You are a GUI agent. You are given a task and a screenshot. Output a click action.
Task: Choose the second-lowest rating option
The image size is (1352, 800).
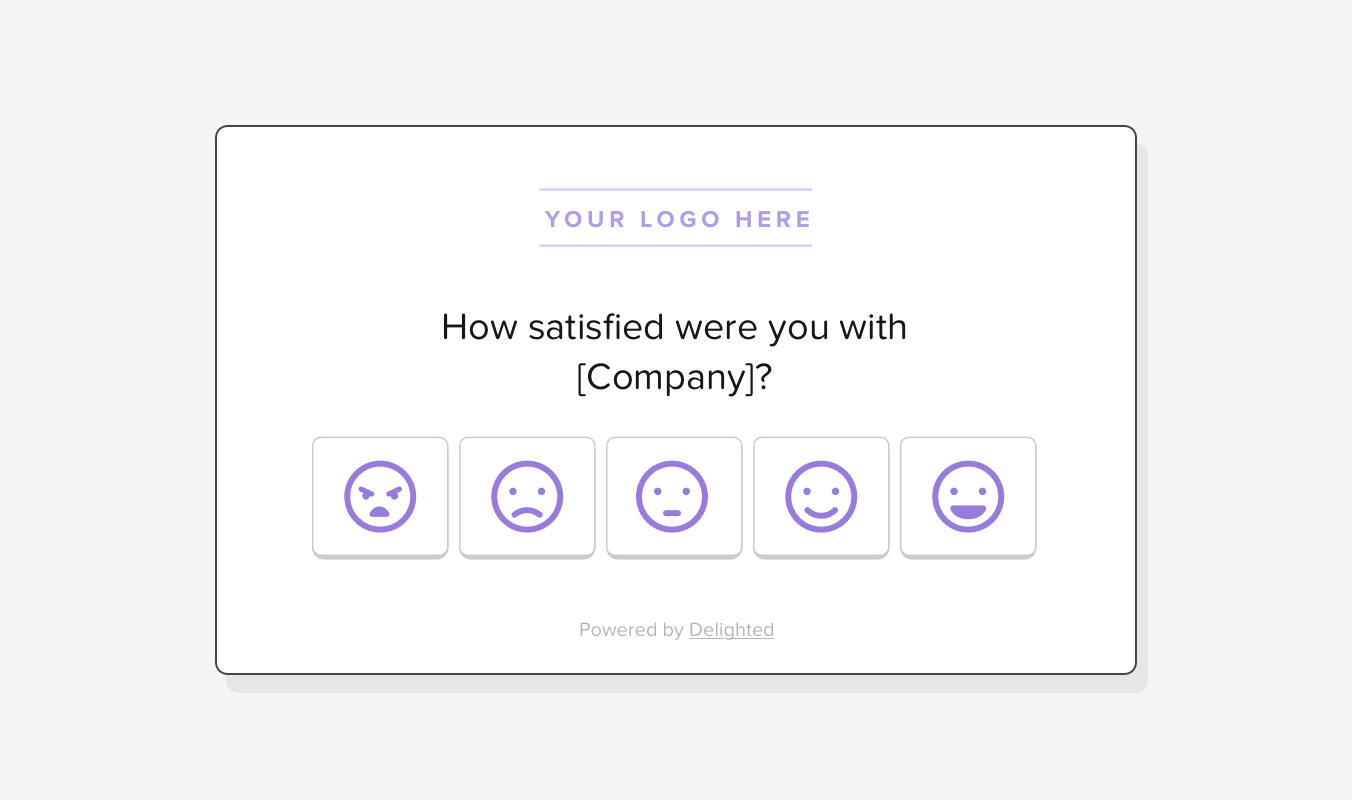[527, 496]
